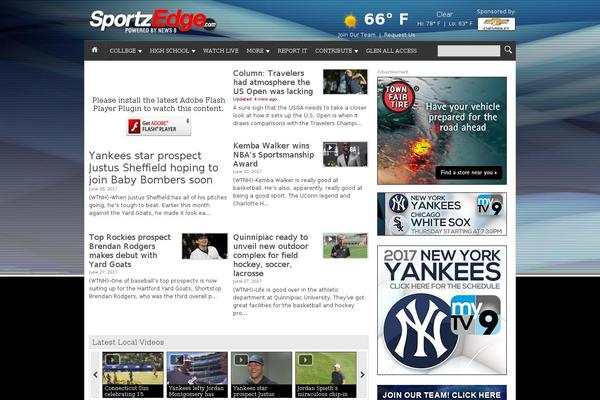Focus the site search input field

[x=469, y=51]
